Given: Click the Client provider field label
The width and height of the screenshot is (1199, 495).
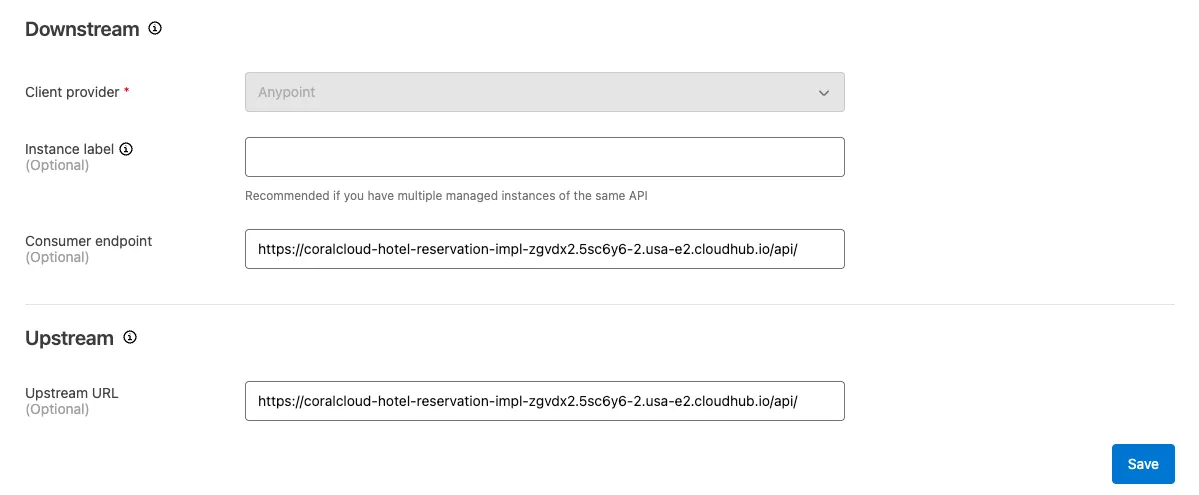Looking at the screenshot, I should tap(72, 92).
